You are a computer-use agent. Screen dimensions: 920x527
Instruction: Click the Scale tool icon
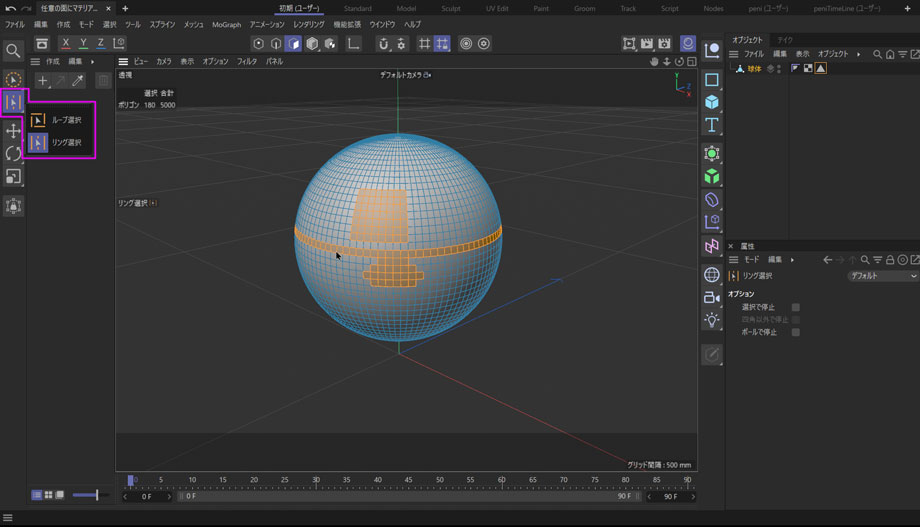pyautogui.click(x=13, y=176)
